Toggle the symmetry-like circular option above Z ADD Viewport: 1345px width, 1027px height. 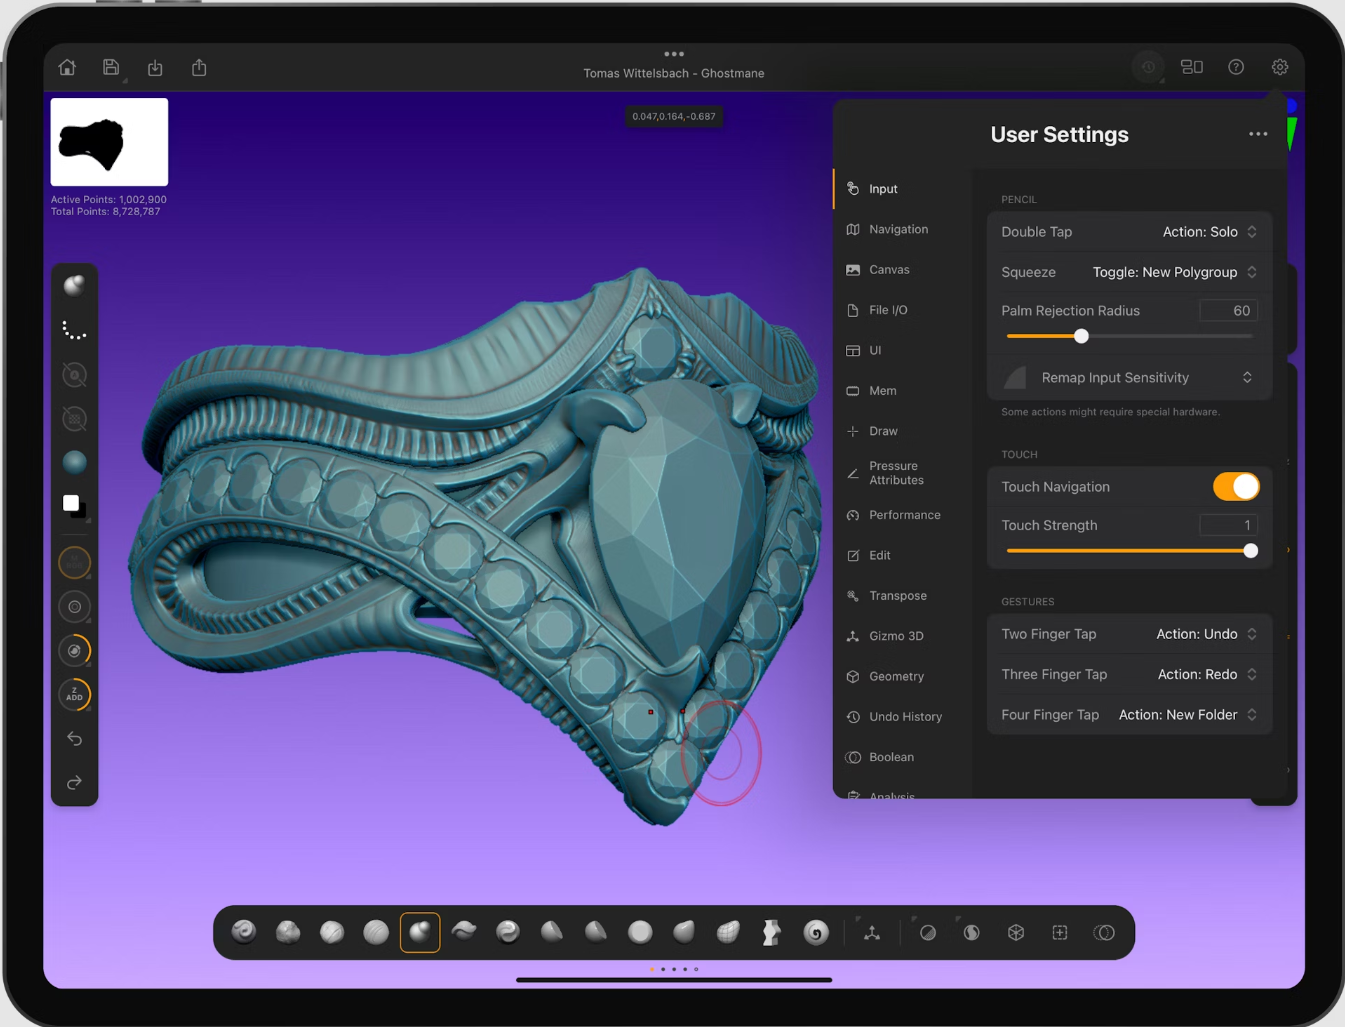(x=74, y=650)
